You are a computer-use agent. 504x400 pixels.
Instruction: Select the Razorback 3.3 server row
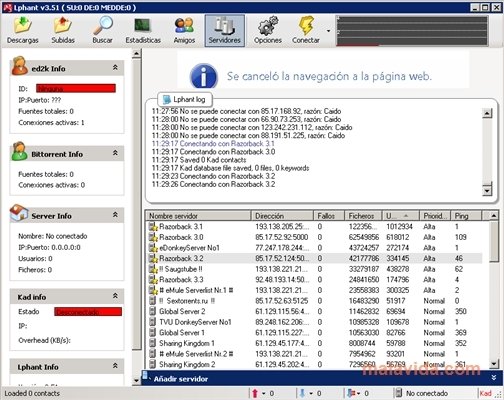pyautogui.click(x=315, y=280)
